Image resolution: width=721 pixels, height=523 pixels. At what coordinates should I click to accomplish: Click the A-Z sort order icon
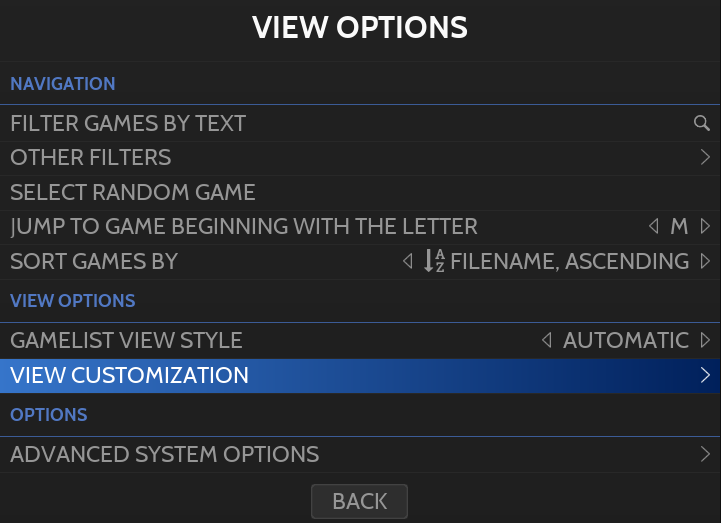tap(434, 261)
